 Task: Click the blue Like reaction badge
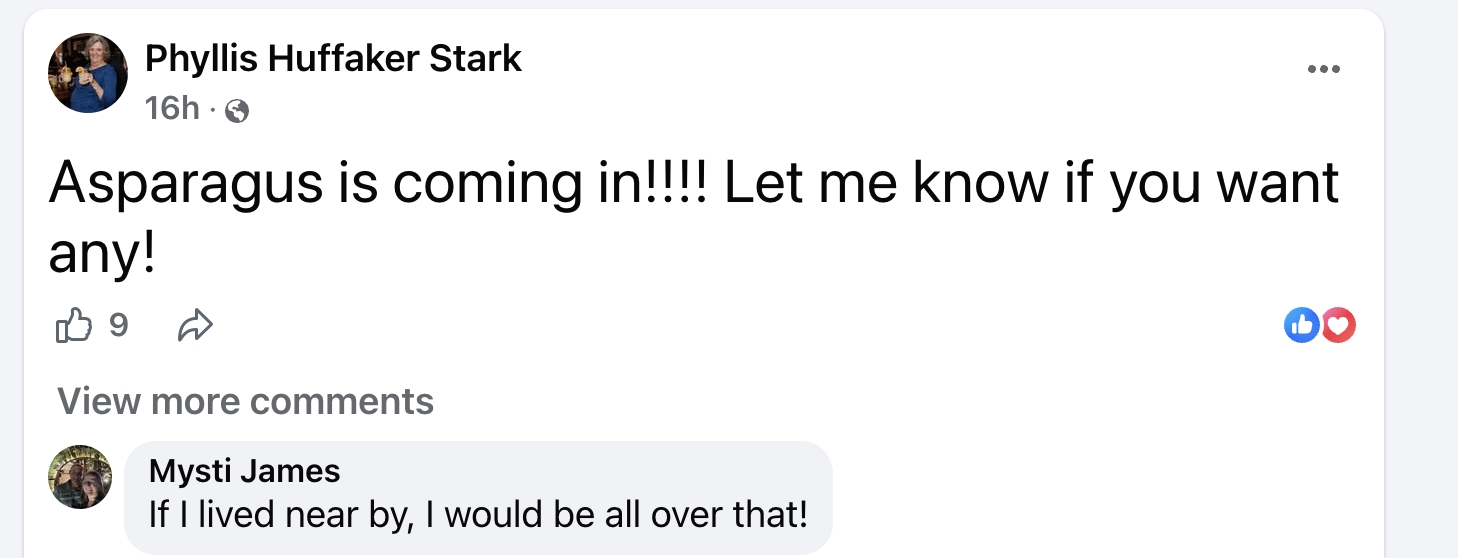[1301, 324]
